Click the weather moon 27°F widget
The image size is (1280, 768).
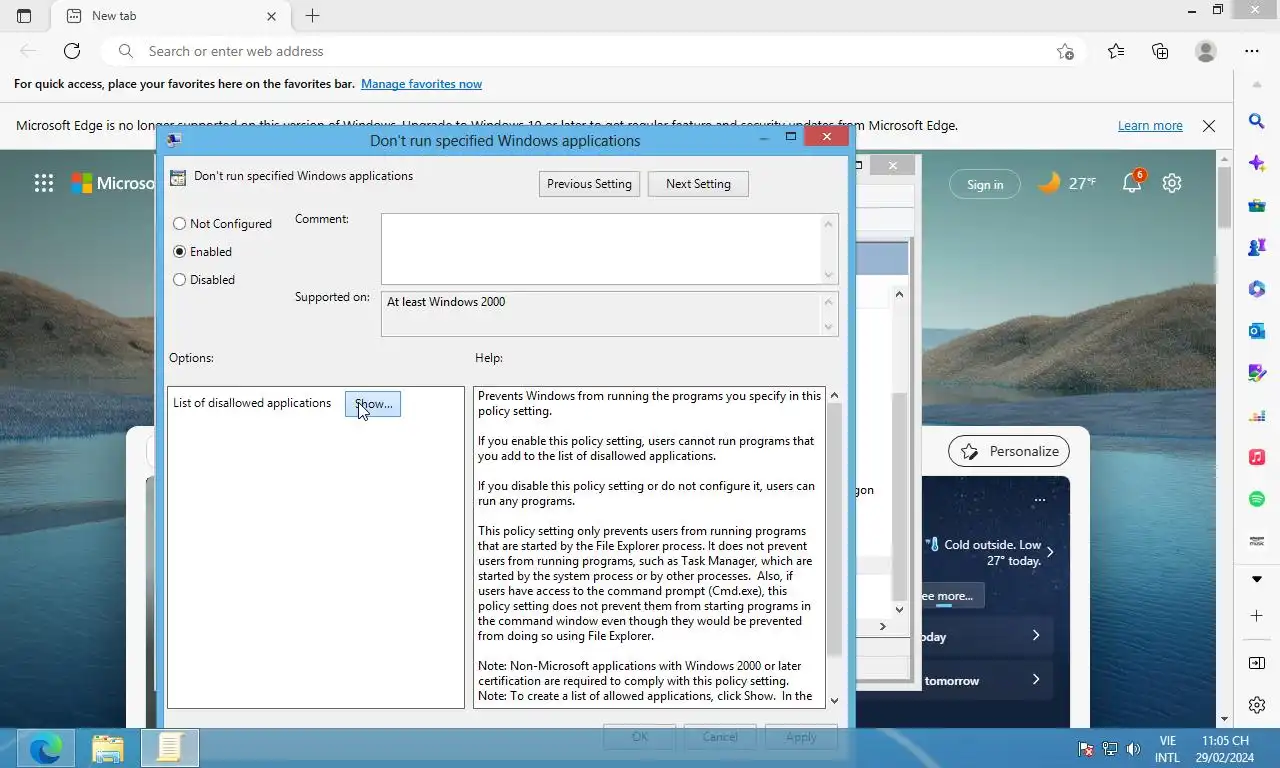1066,183
